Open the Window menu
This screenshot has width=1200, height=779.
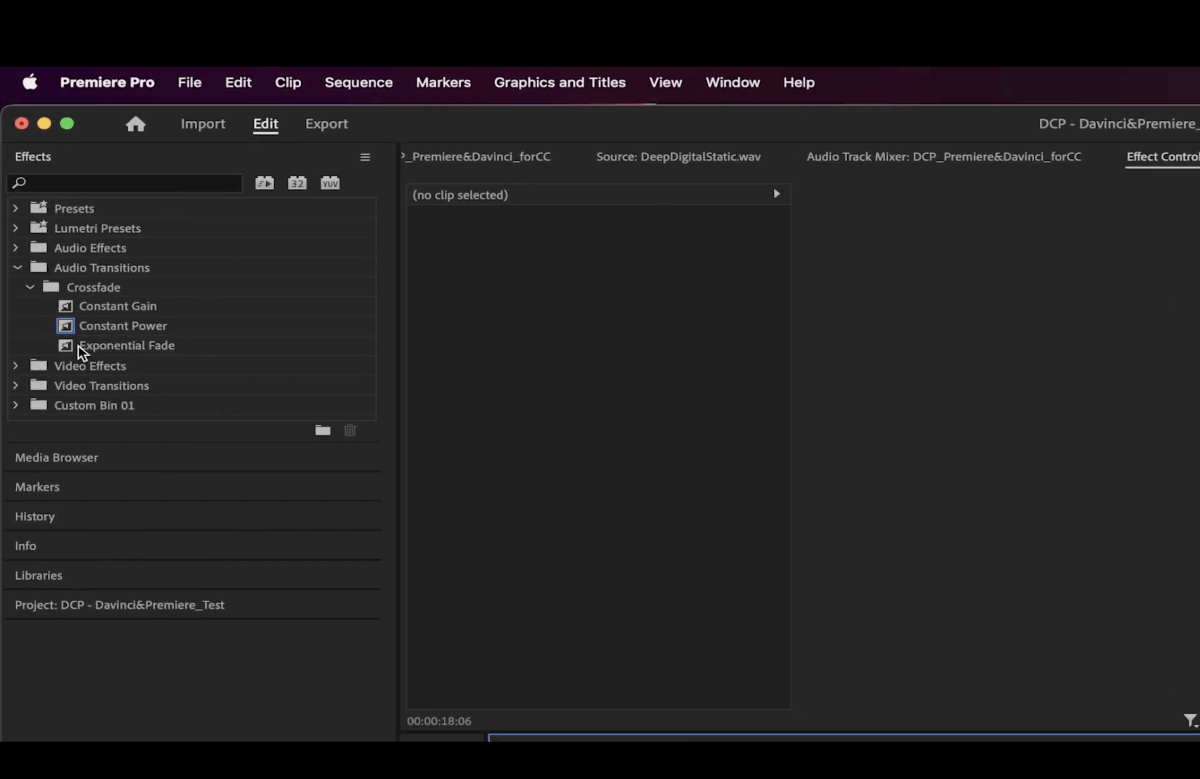tap(733, 83)
